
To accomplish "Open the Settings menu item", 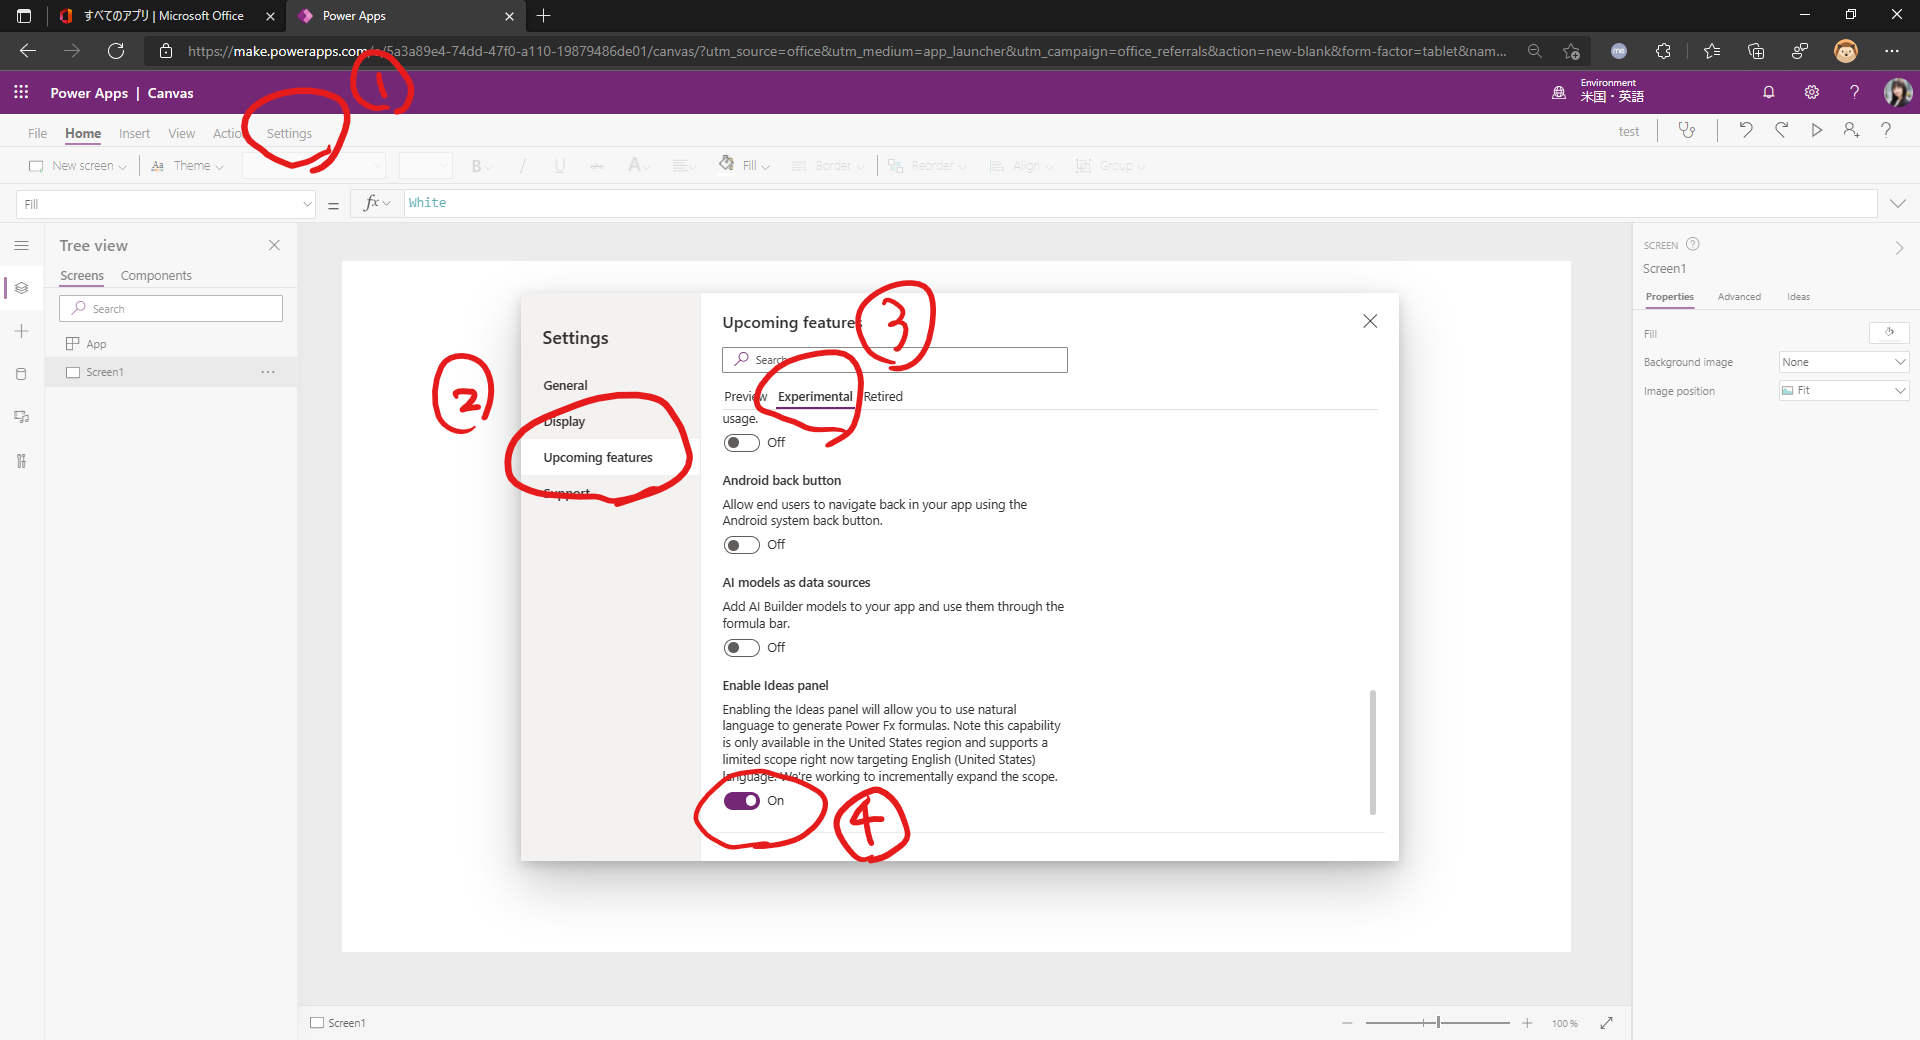I will click(289, 133).
